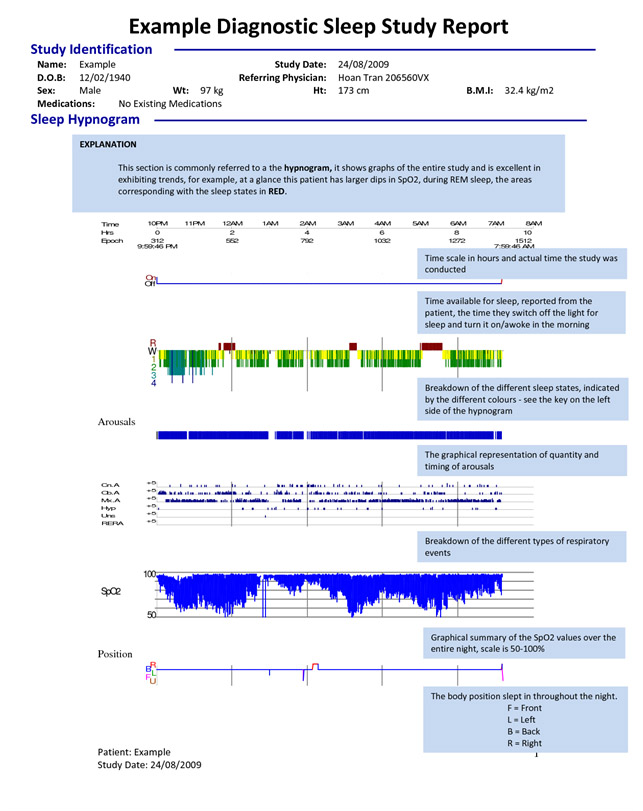Click the Position graph label

click(x=115, y=654)
